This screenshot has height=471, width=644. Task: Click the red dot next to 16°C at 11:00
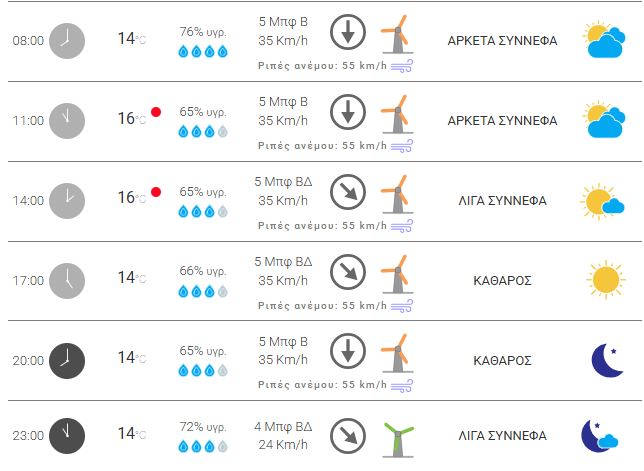point(156,112)
